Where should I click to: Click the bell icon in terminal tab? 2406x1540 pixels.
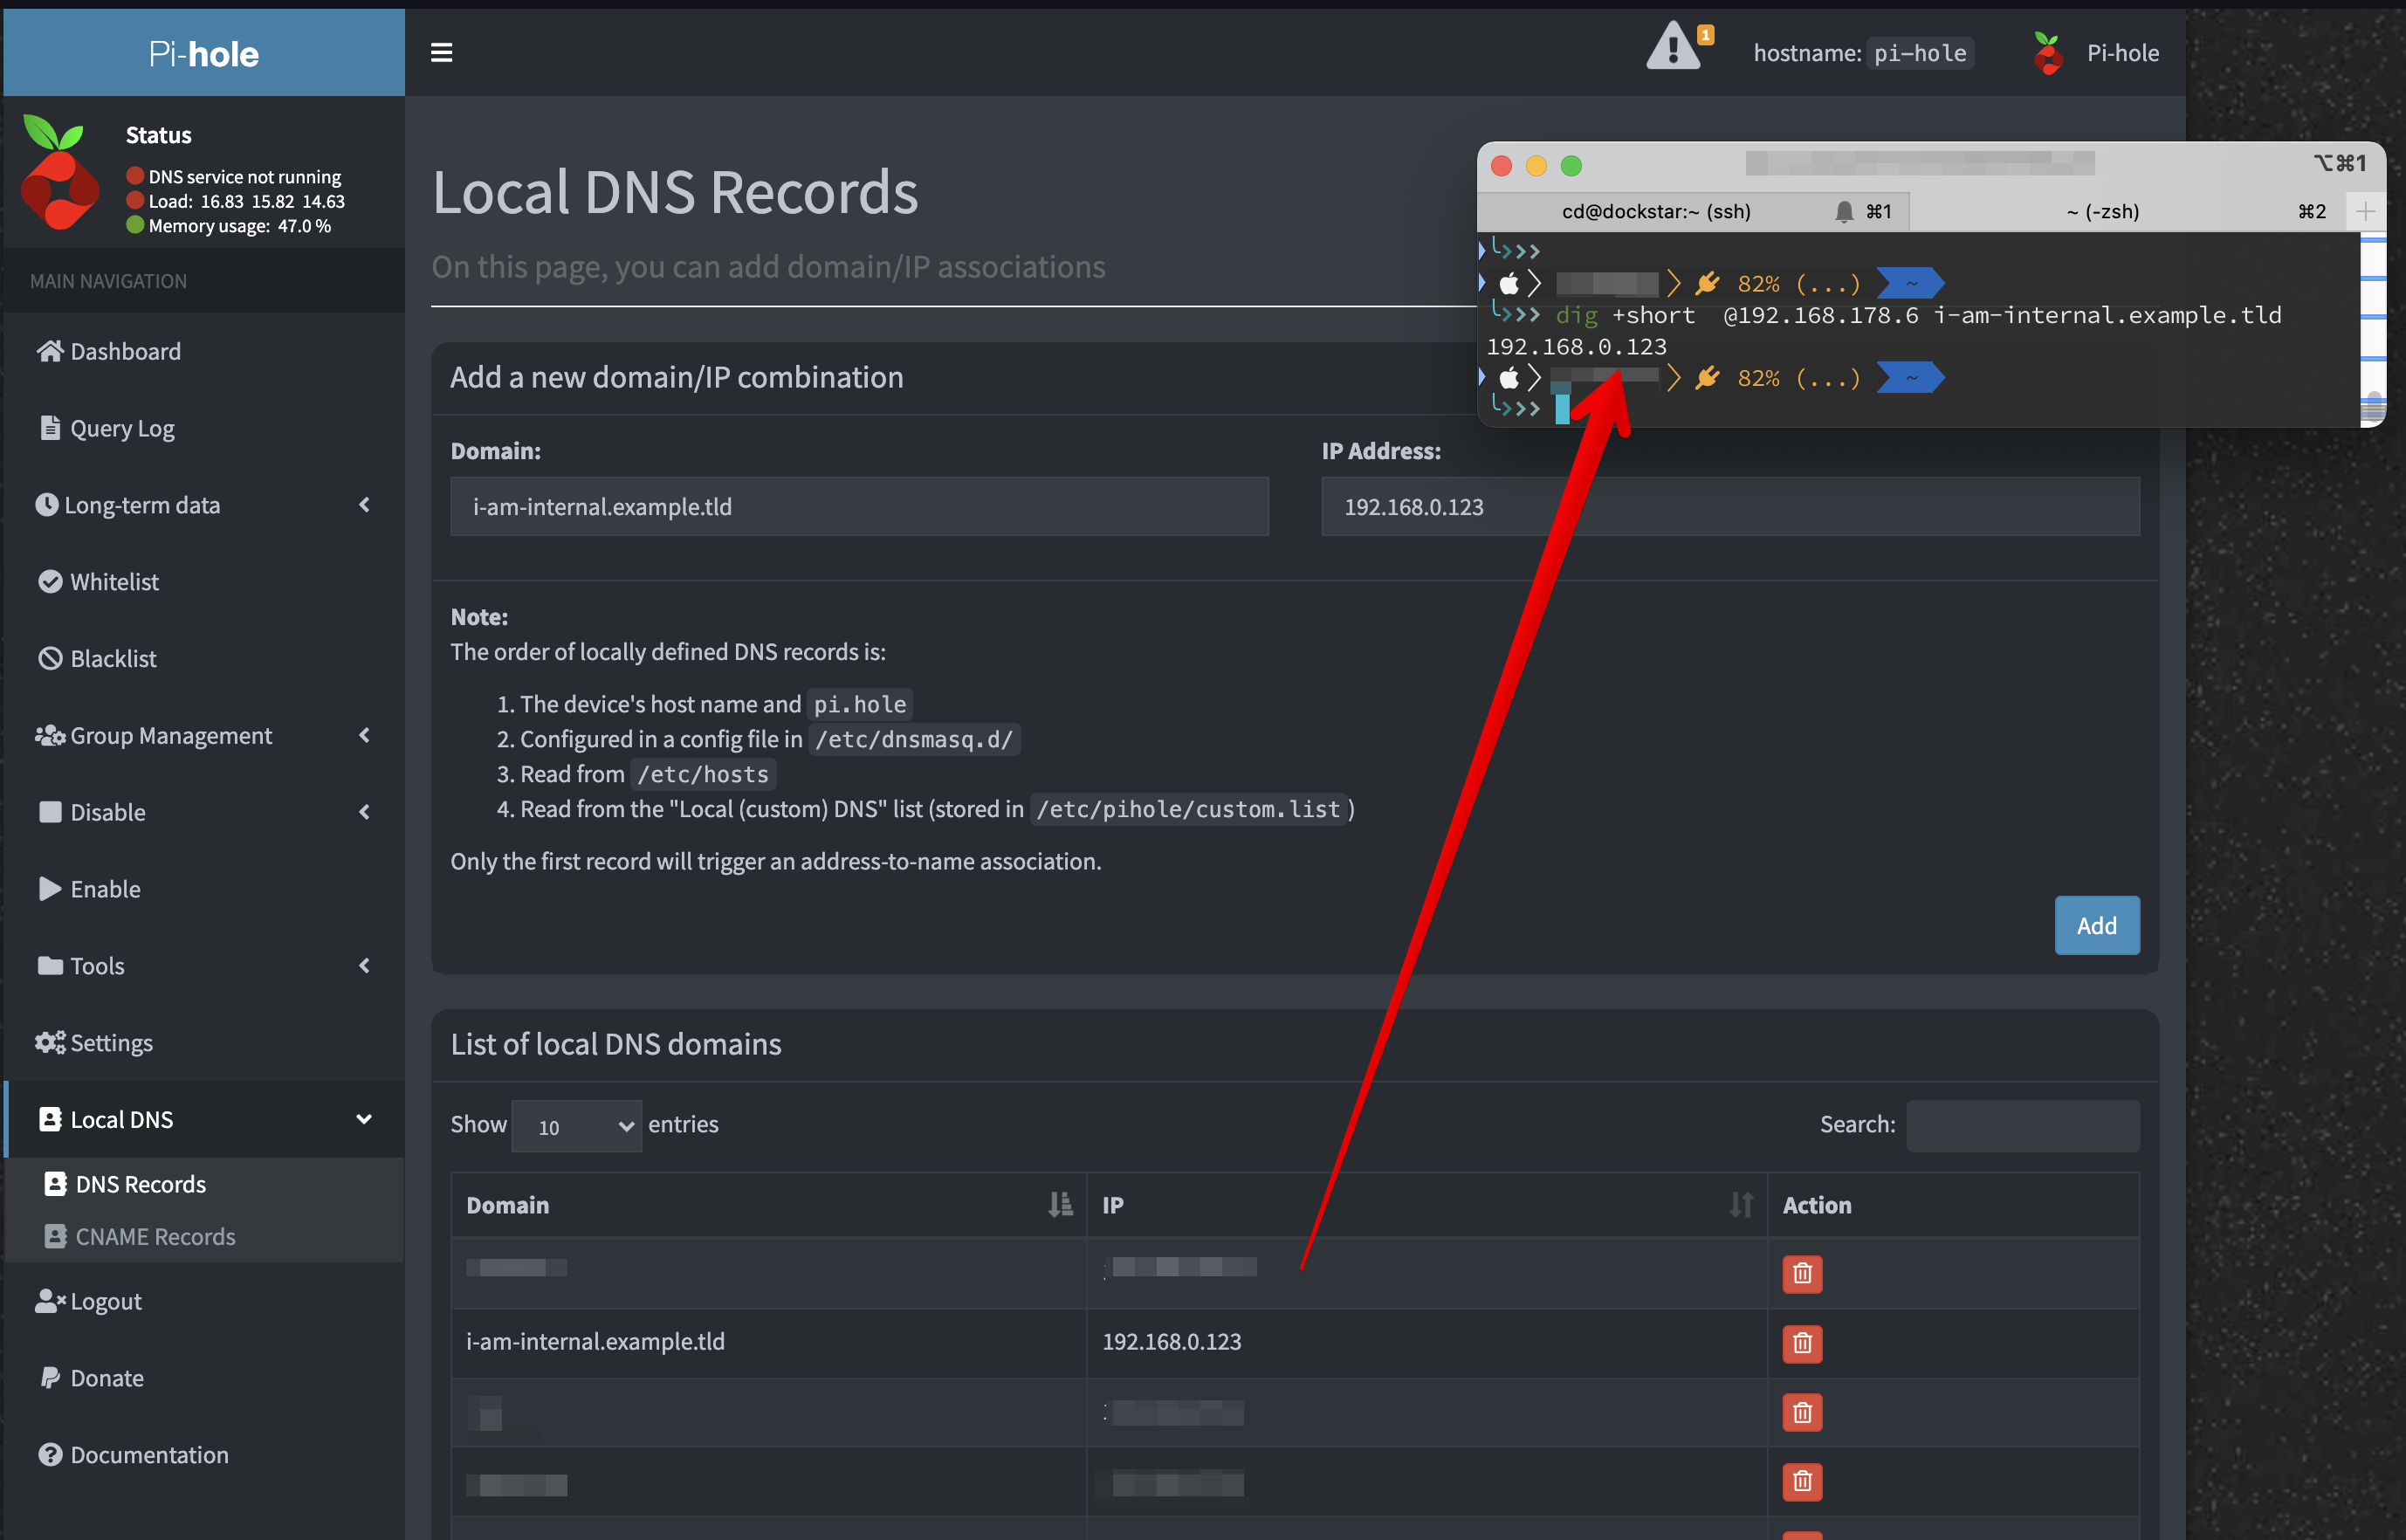(1844, 211)
